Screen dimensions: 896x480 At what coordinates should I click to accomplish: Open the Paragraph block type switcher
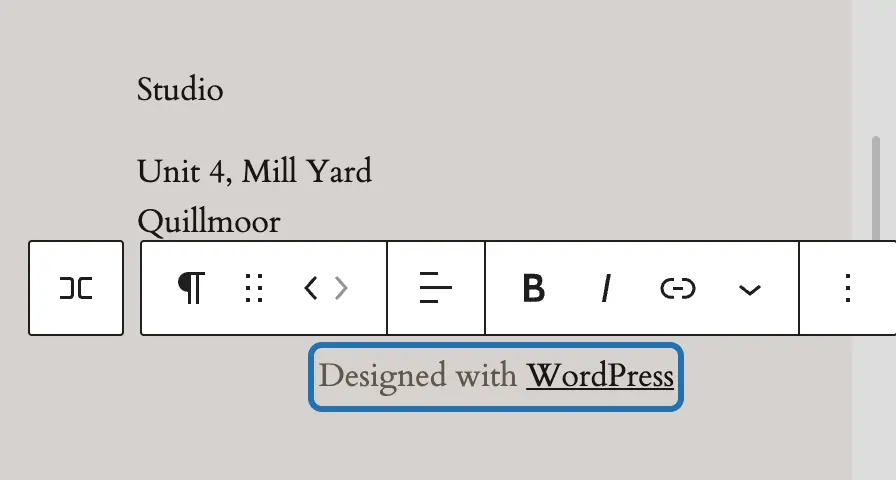coord(191,288)
